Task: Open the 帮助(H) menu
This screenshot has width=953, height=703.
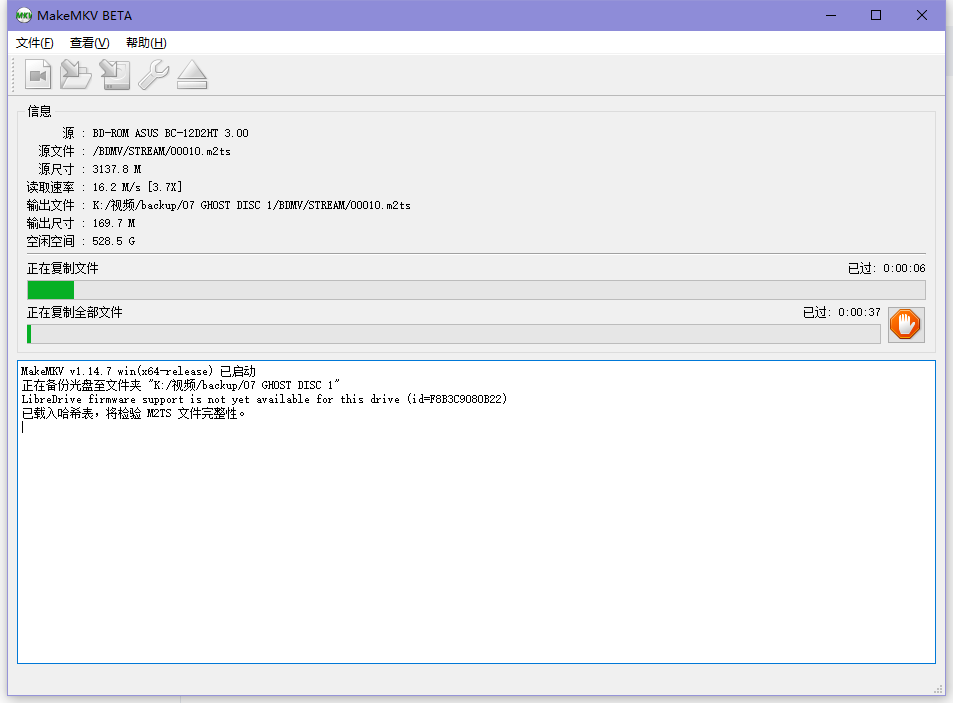Action: 146,43
